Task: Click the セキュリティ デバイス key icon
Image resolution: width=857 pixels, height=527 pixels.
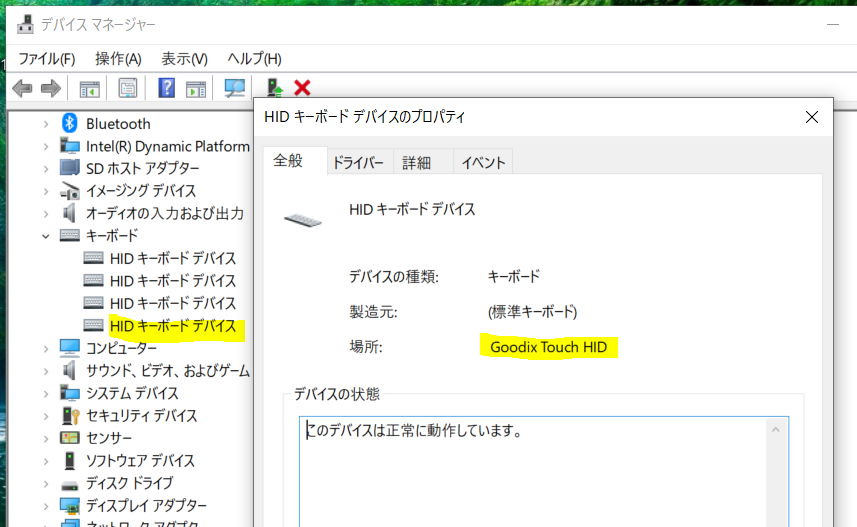Action: (71, 415)
